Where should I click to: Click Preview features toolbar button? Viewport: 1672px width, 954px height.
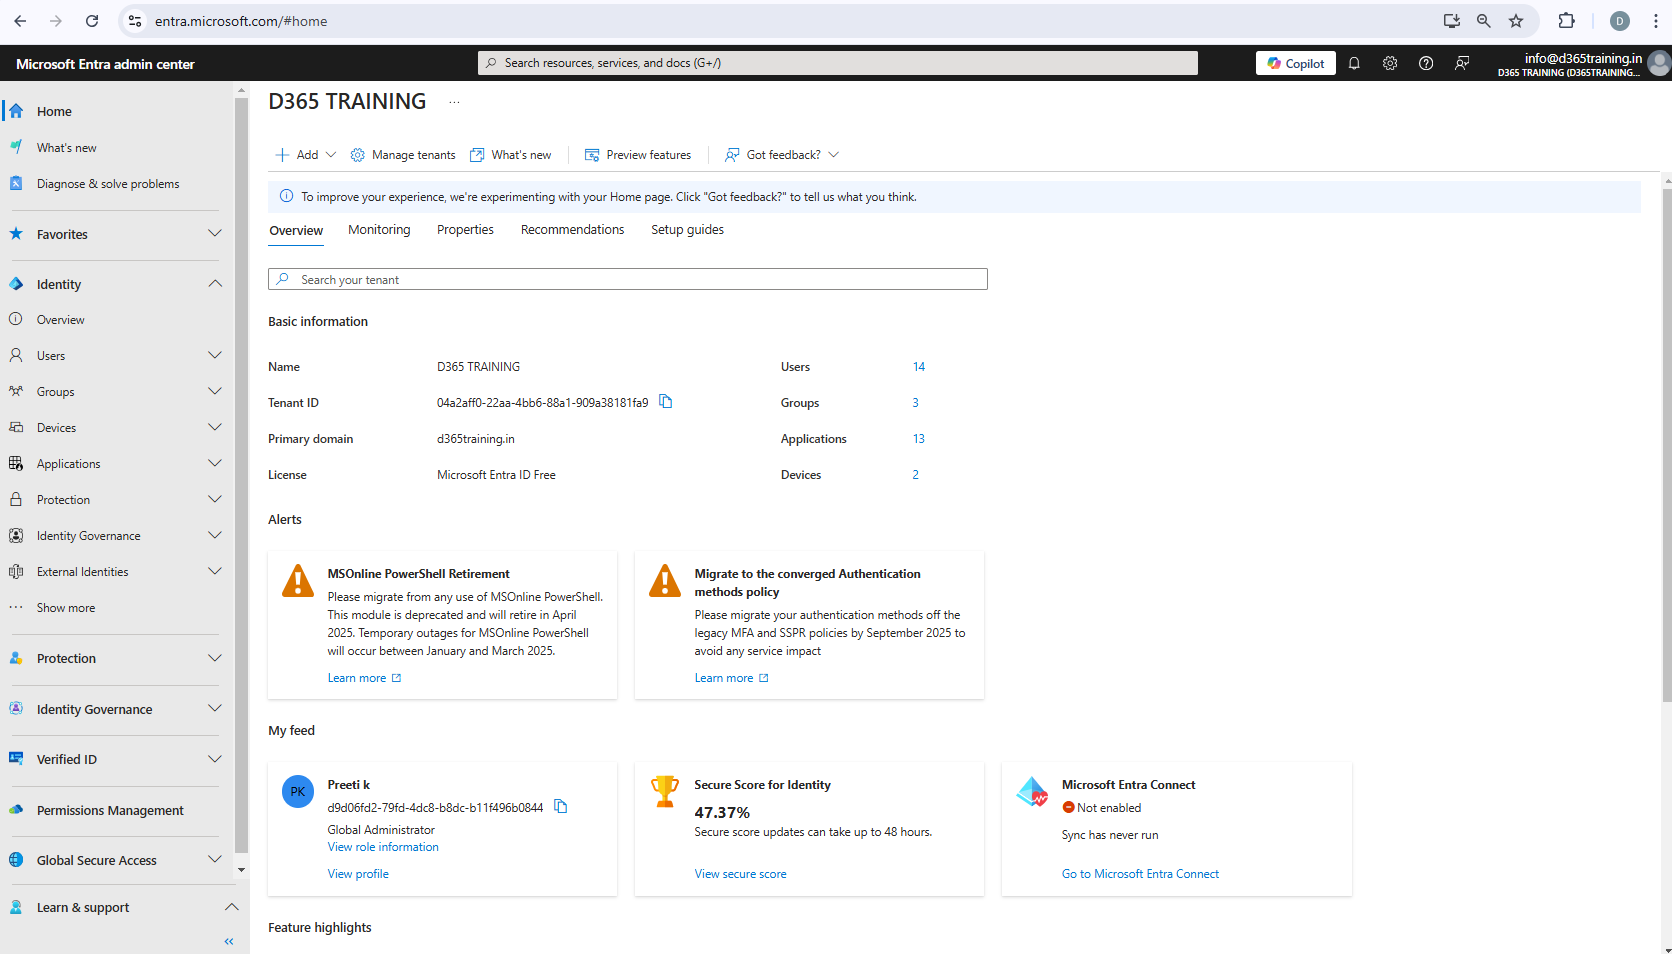[x=638, y=155]
